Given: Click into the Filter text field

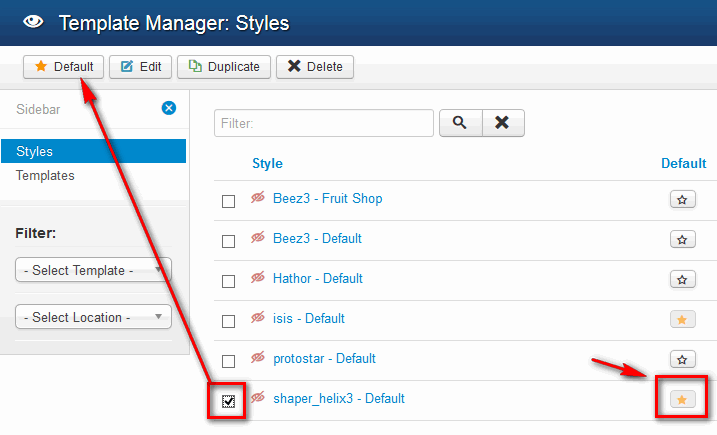Looking at the screenshot, I should [323, 123].
